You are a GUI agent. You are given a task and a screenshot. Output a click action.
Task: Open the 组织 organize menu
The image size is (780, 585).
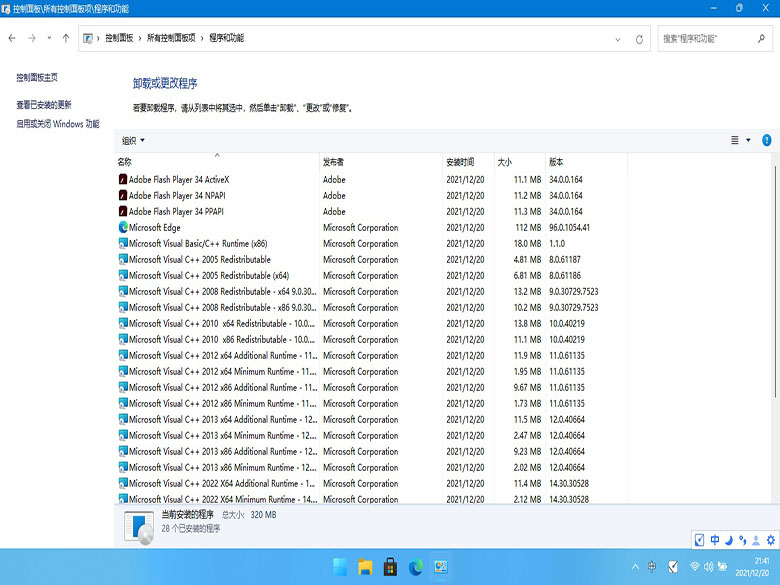[133, 141]
